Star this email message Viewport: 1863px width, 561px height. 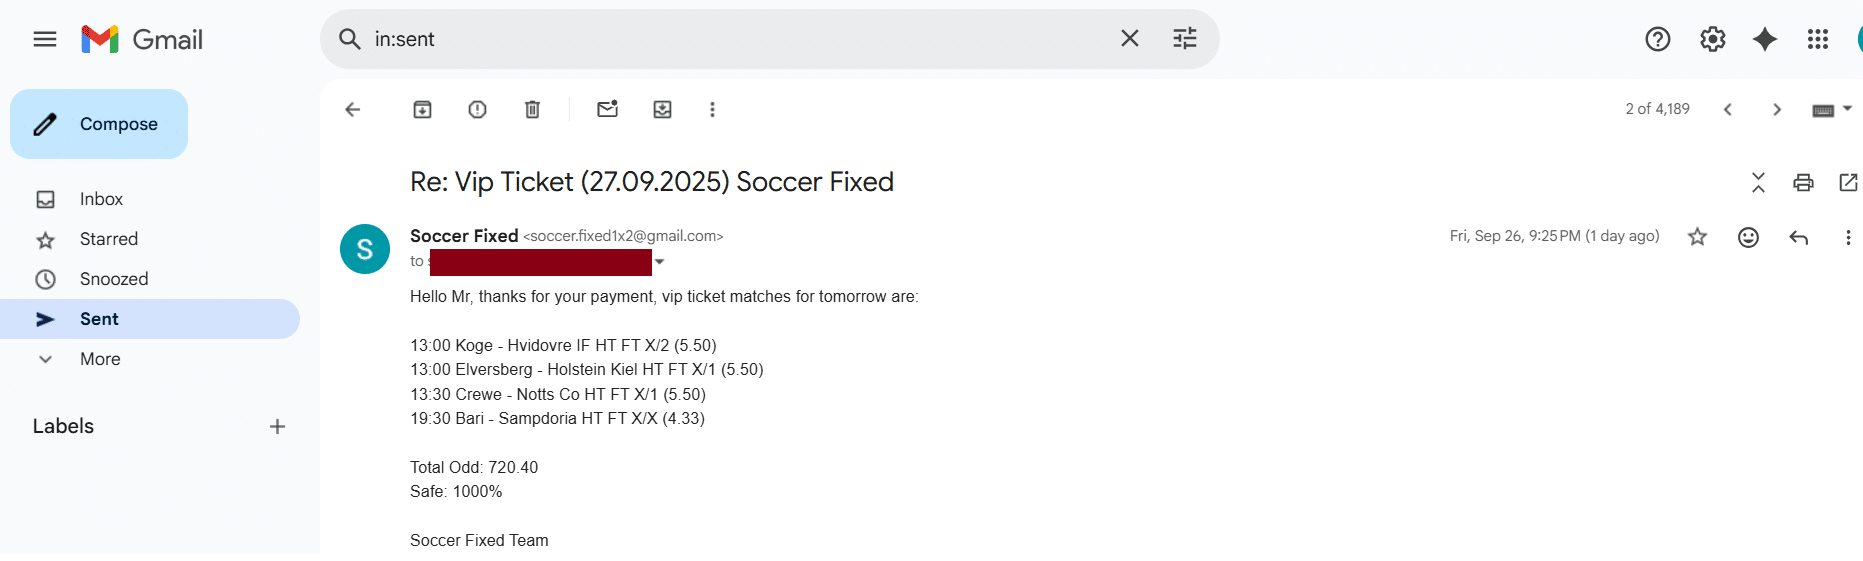1697,237
